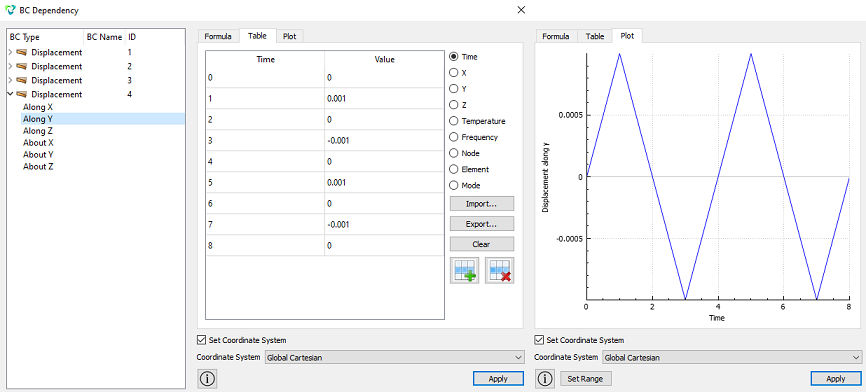Click the delete table row icon
The image size is (866, 392).
[x=499, y=271]
